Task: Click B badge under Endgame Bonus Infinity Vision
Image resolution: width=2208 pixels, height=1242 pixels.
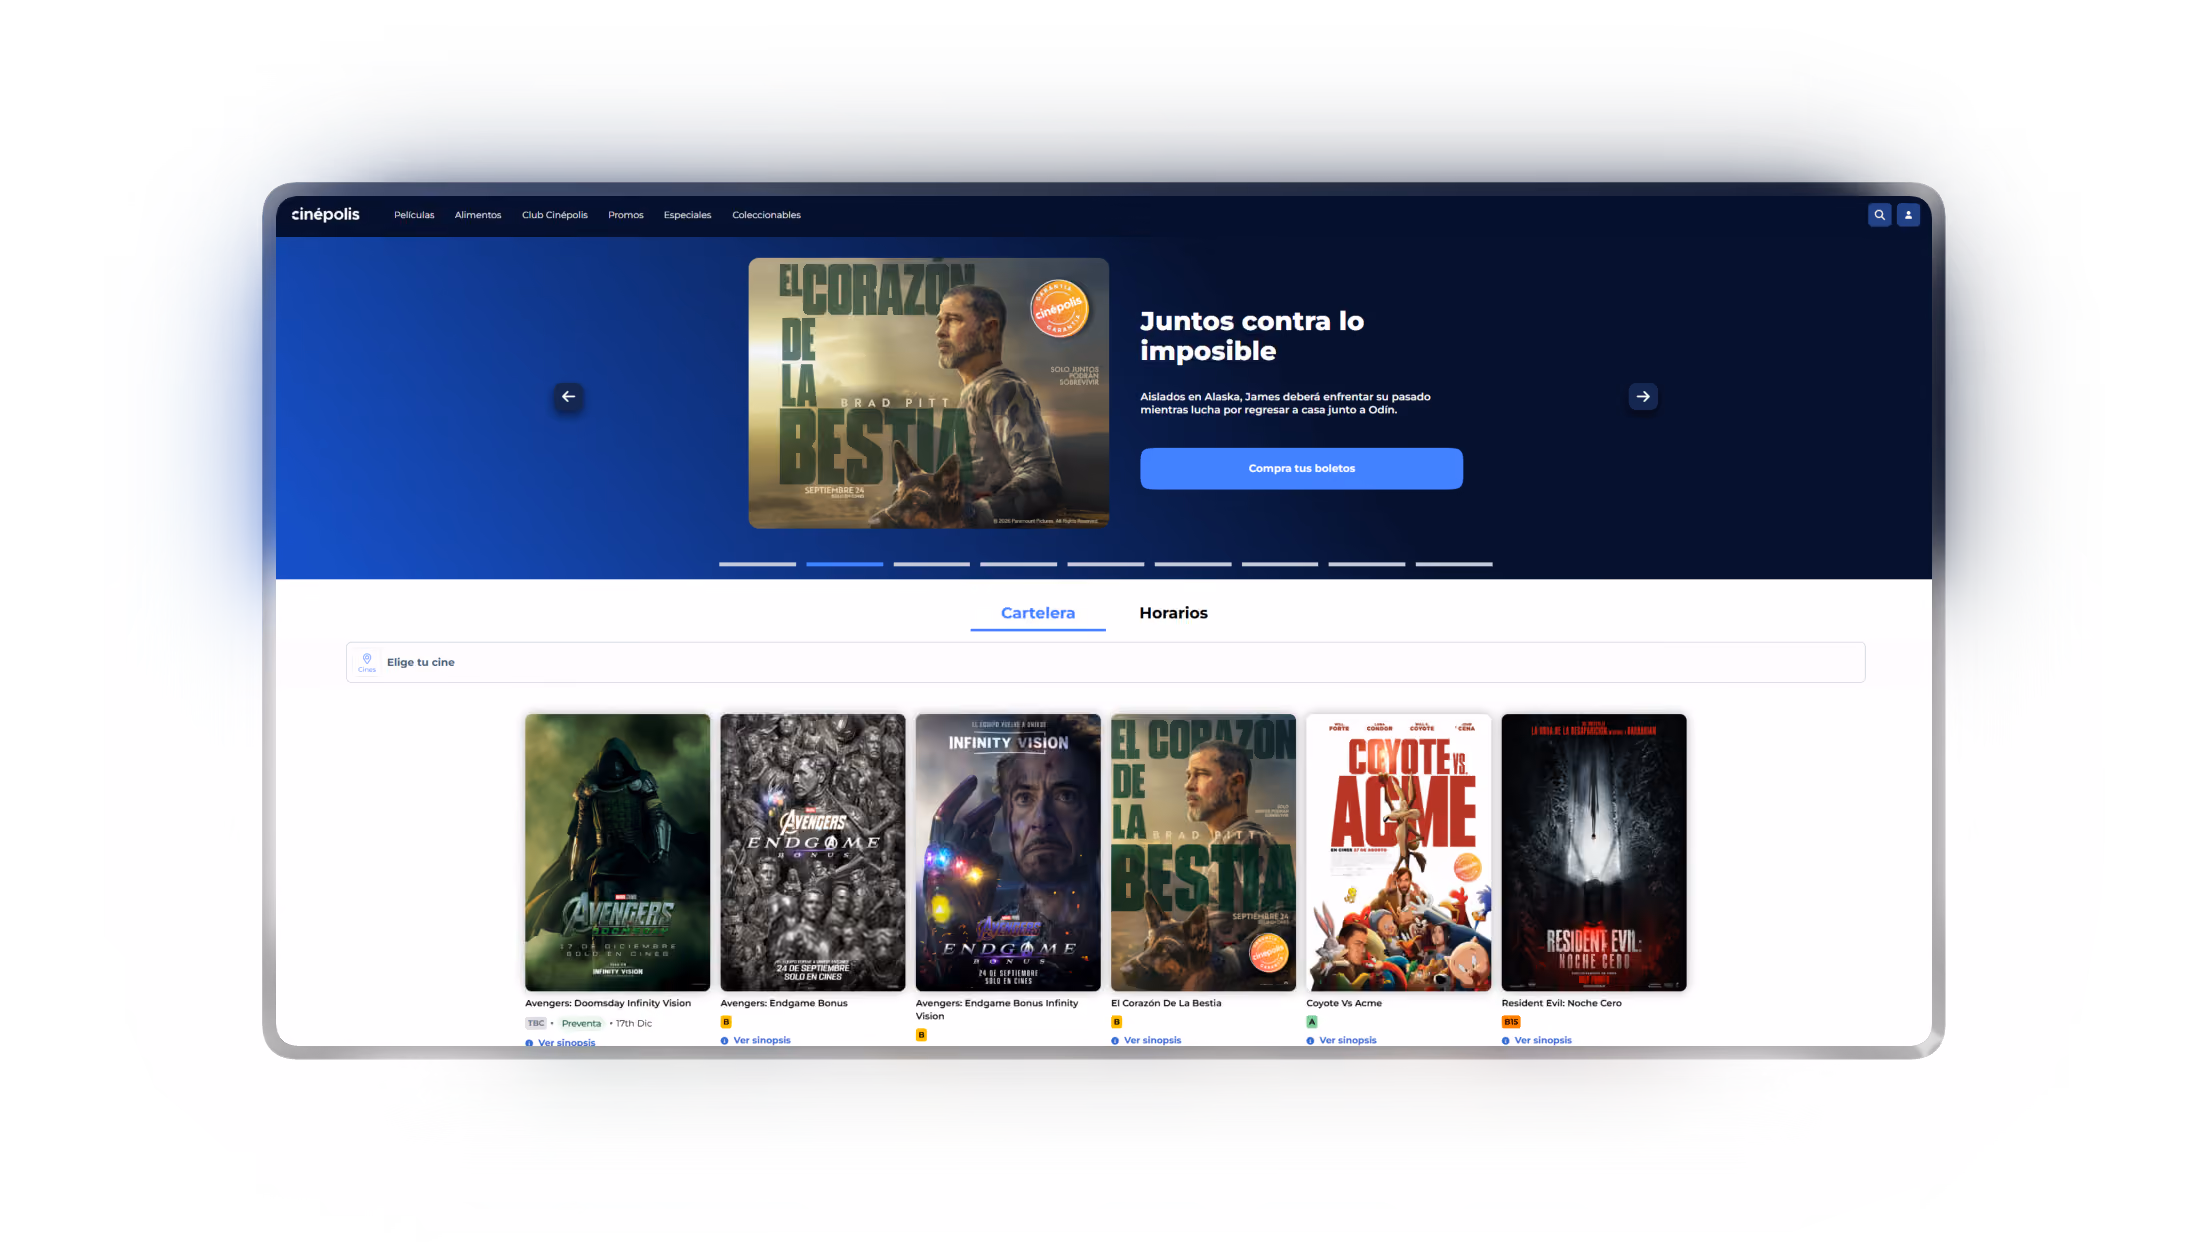Action: [x=921, y=1035]
